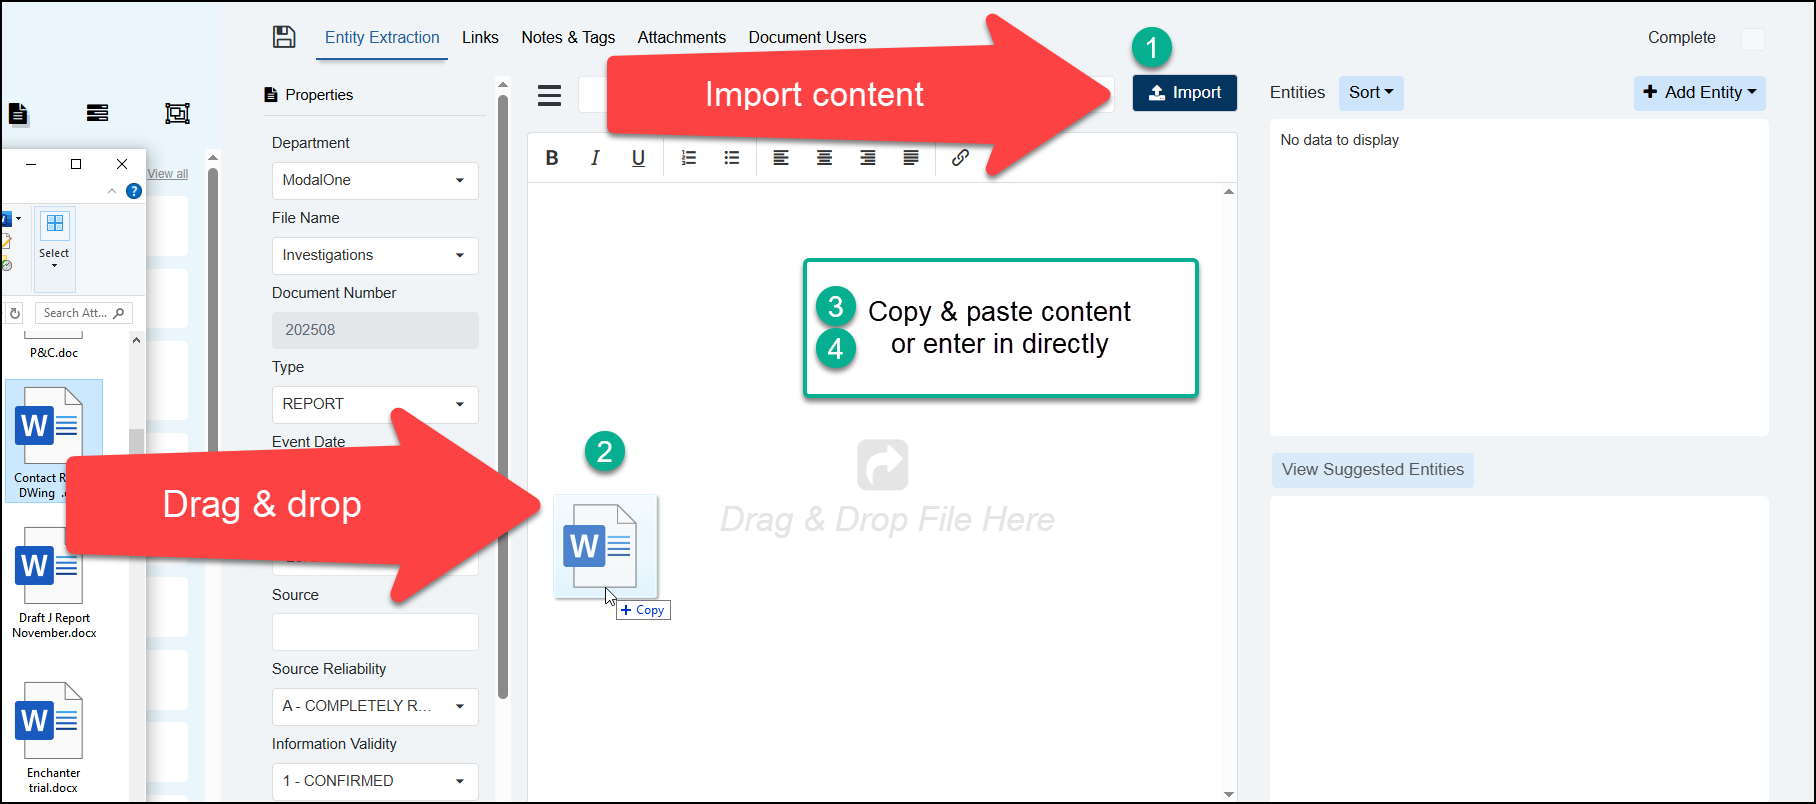Expand the Add Entity dropdown

pos(1699,93)
